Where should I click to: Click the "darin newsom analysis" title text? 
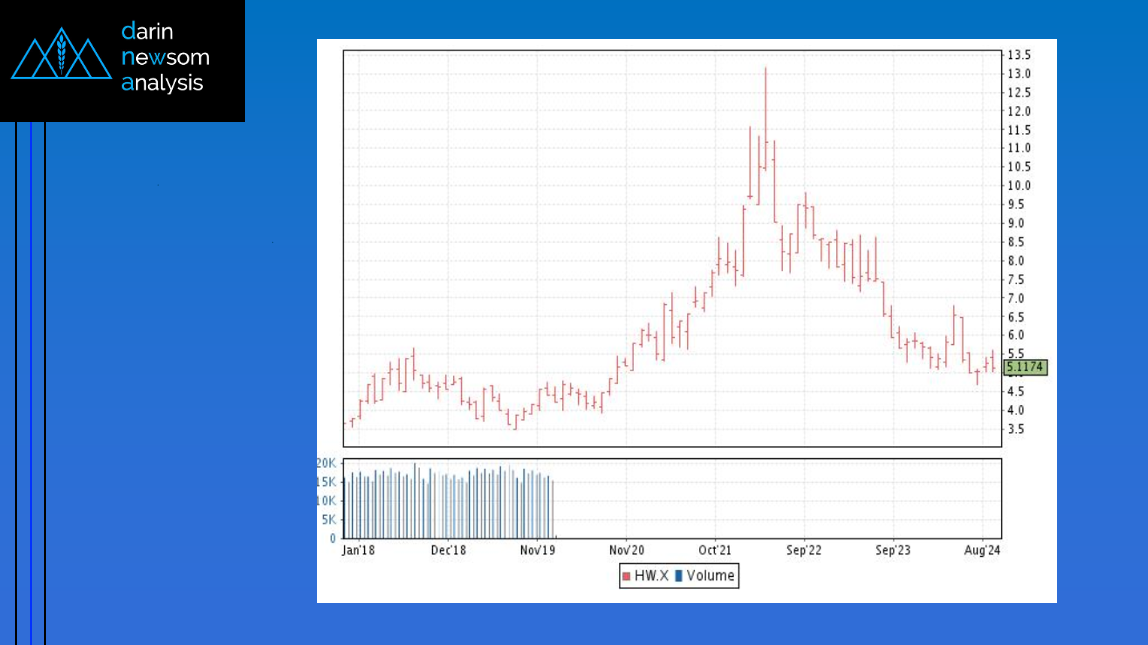(164, 57)
